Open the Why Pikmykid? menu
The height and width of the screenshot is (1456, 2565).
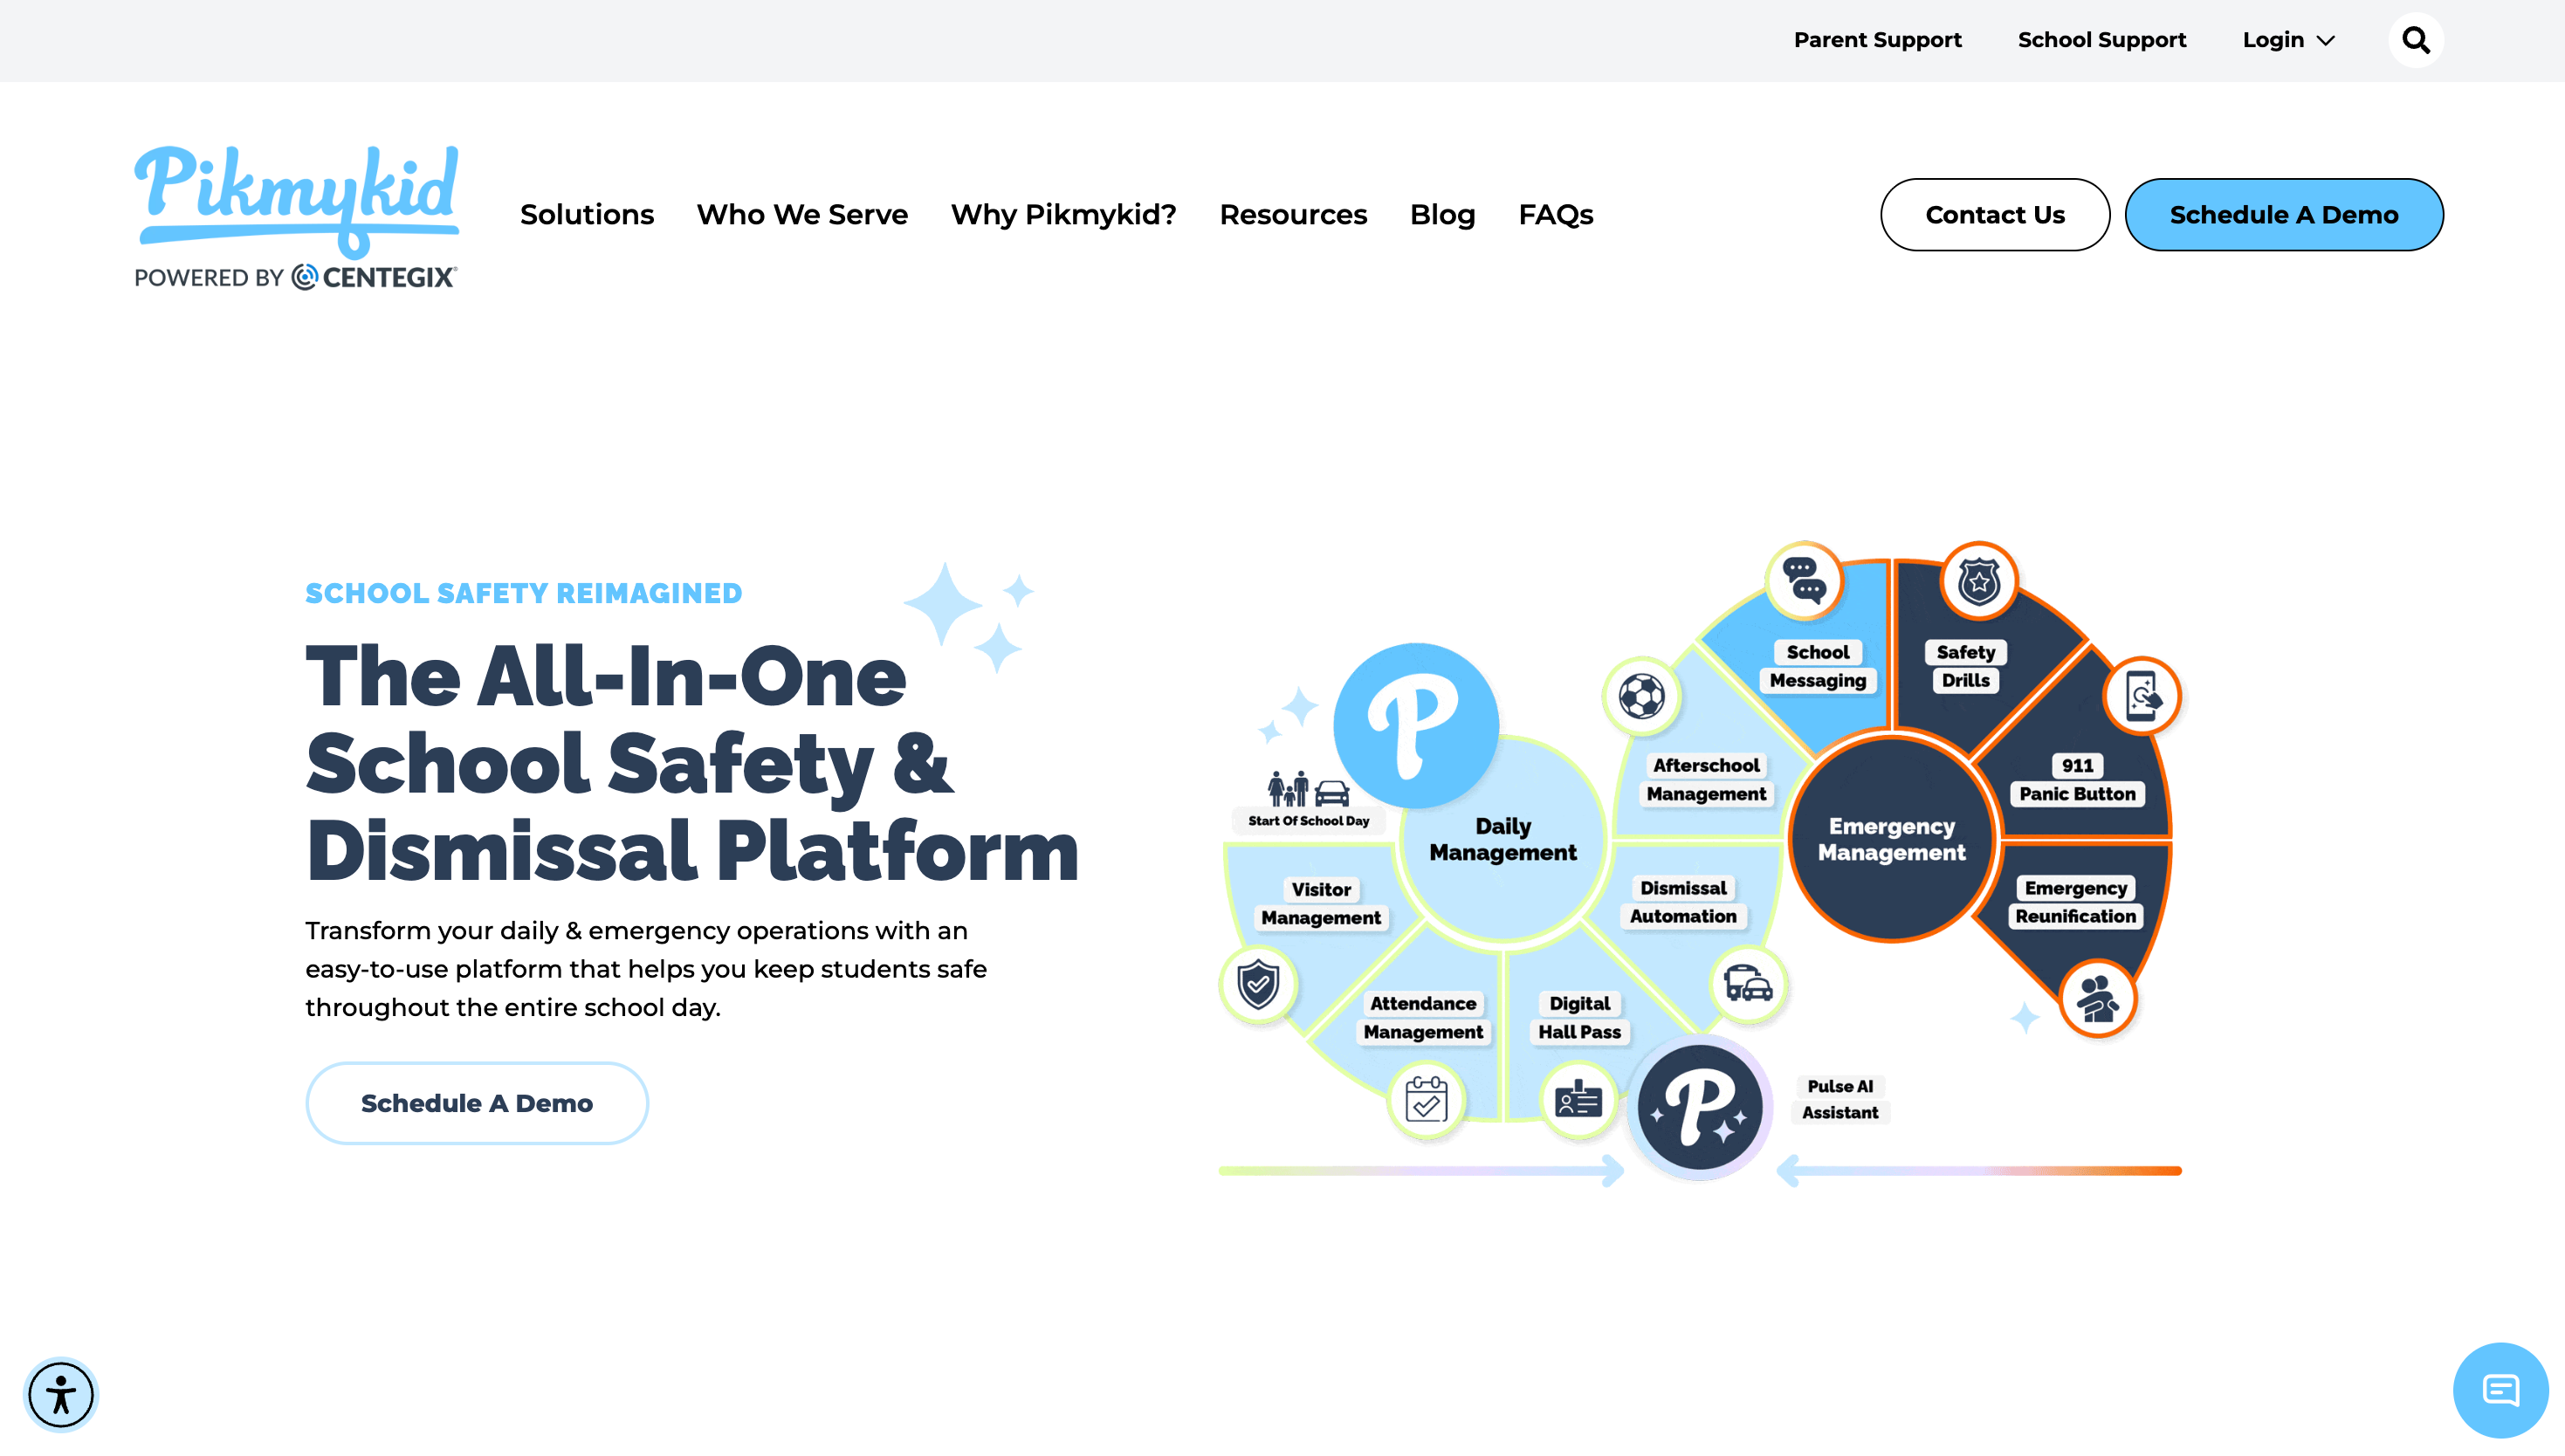[1063, 215]
